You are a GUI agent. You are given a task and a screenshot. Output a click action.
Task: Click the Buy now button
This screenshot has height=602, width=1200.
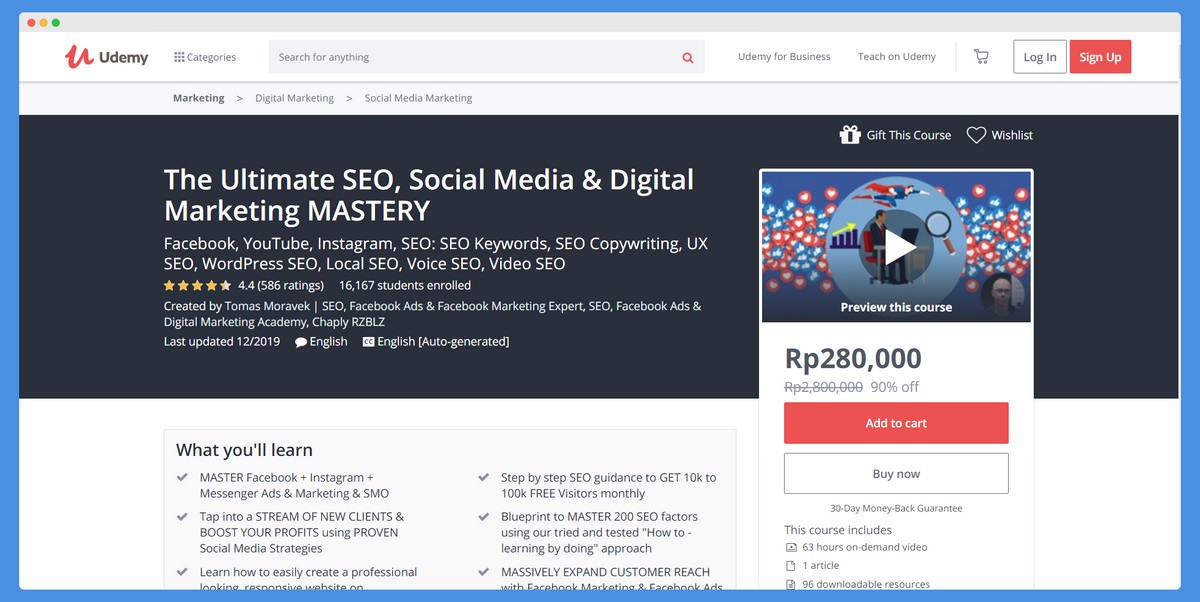[x=896, y=474]
